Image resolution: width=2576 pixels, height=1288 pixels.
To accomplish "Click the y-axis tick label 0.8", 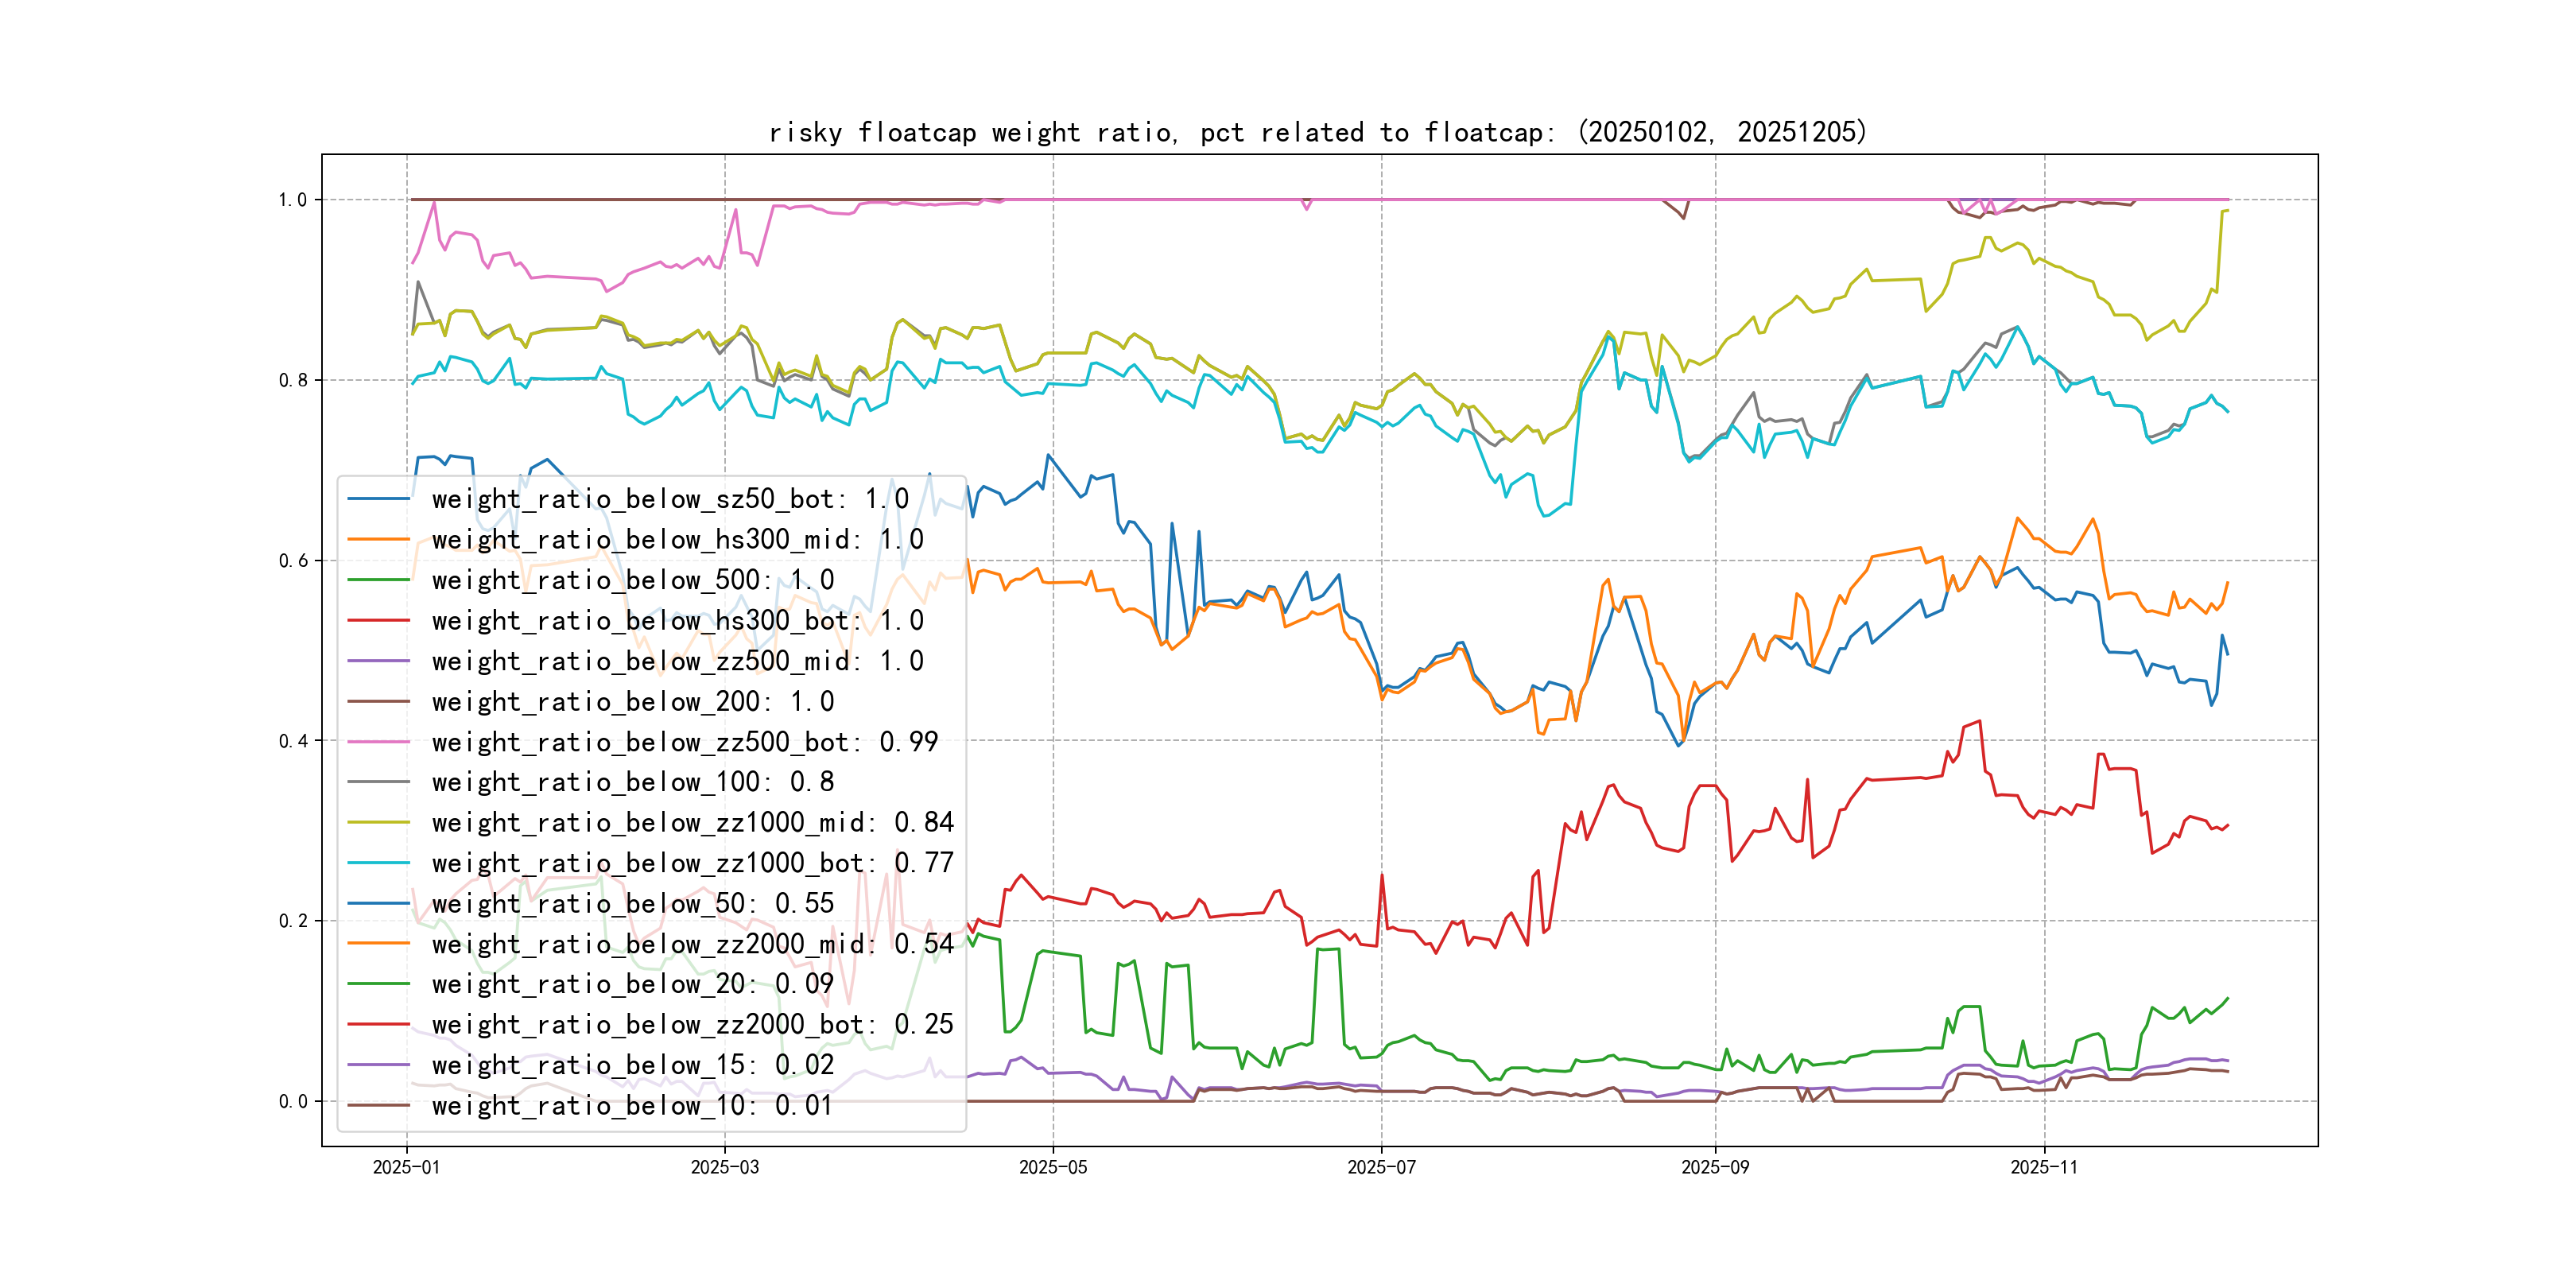I will coord(293,380).
